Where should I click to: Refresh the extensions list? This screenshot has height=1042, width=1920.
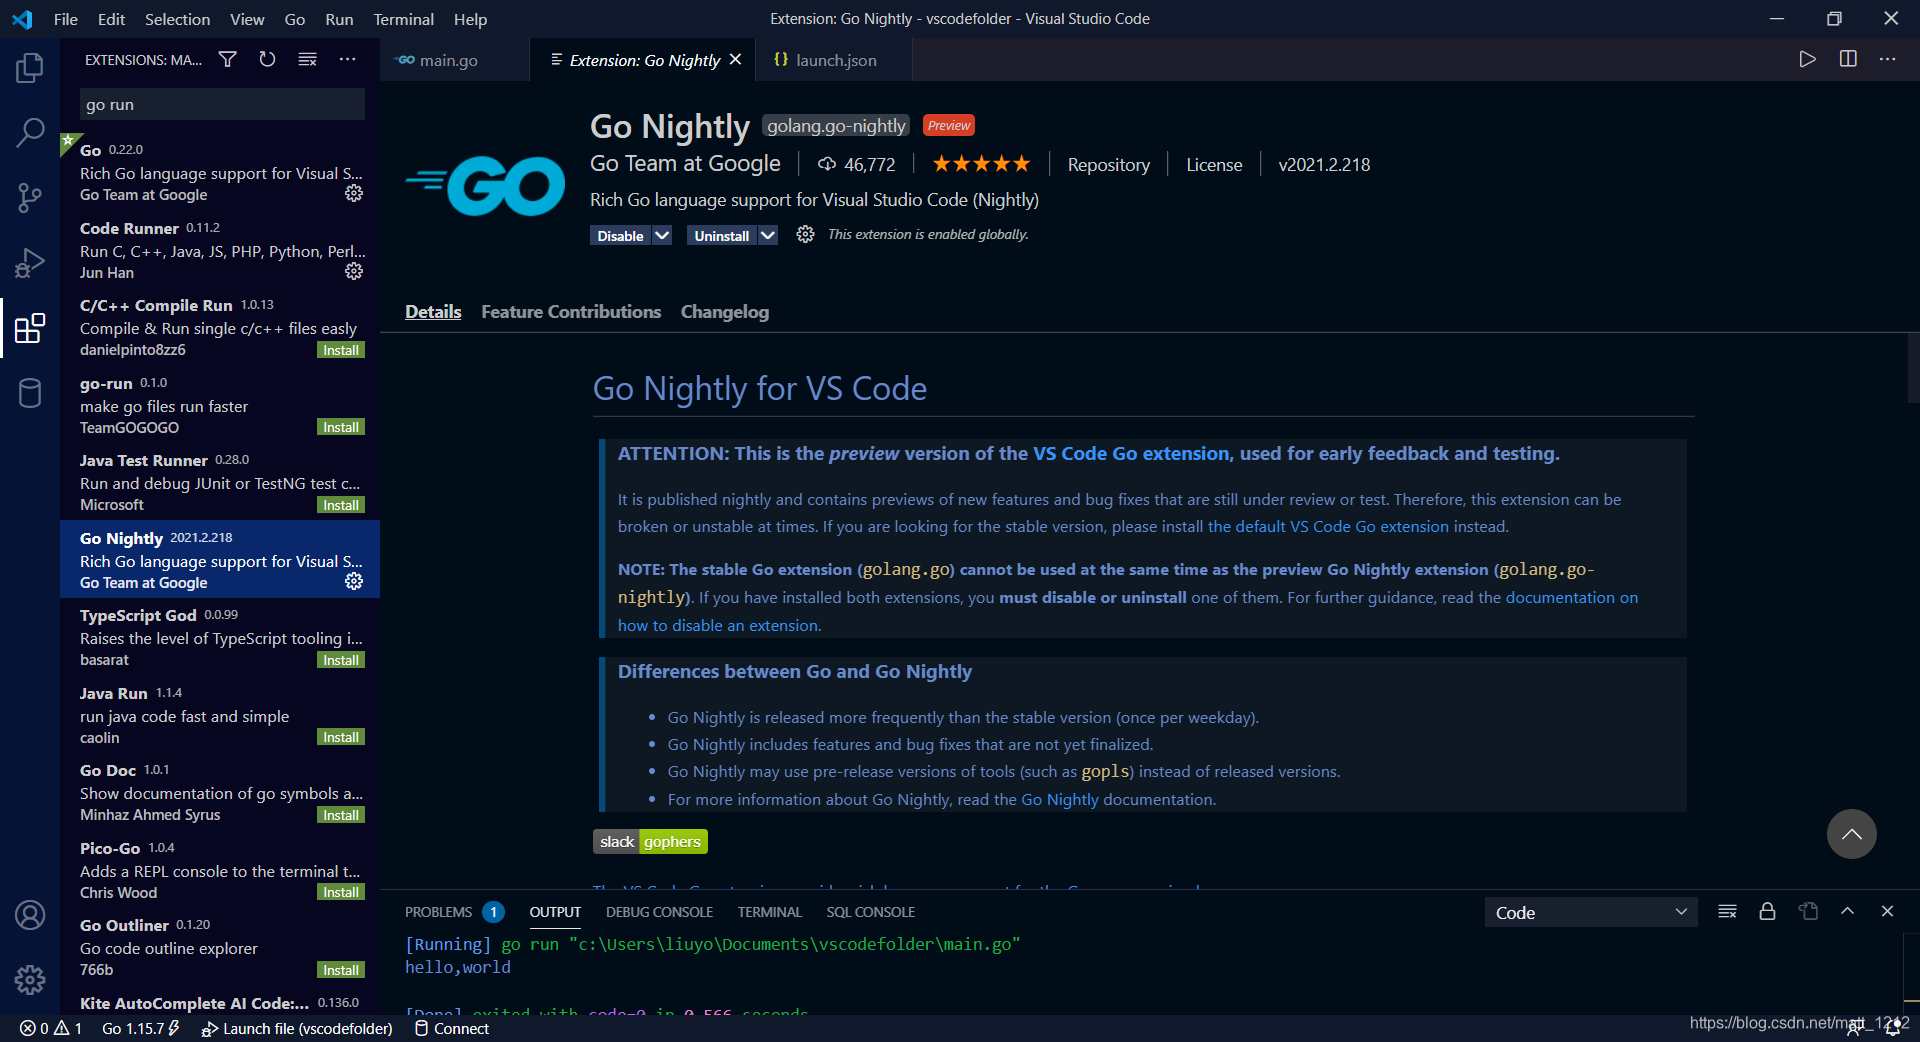click(267, 60)
